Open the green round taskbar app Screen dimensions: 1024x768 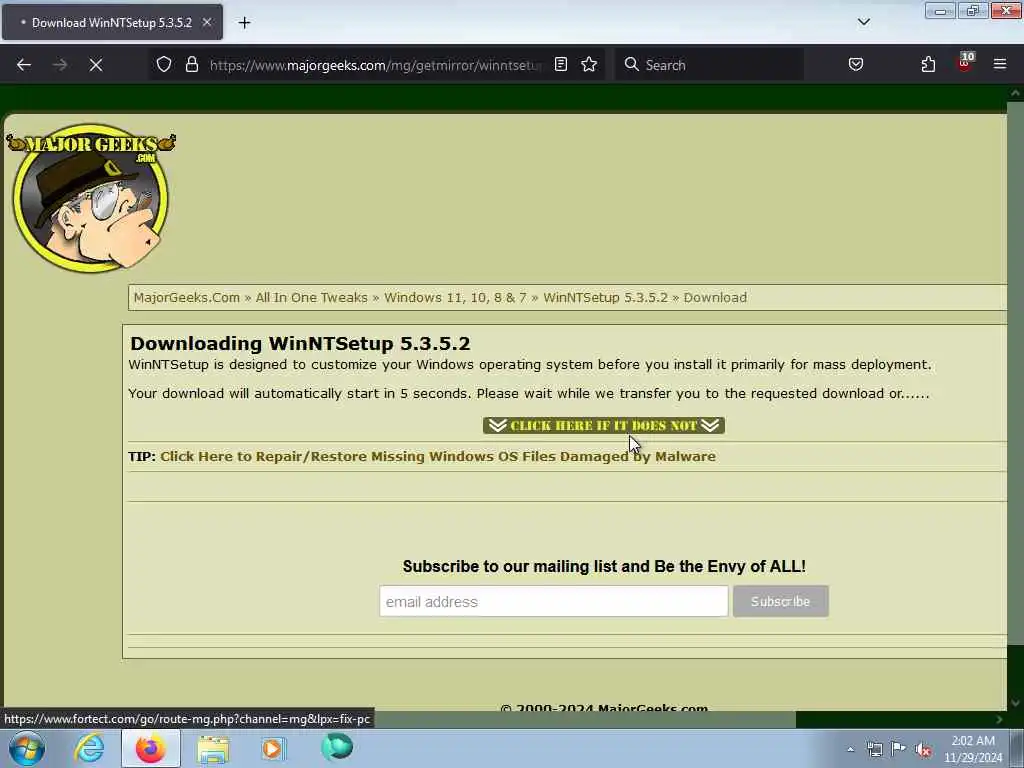coord(337,747)
